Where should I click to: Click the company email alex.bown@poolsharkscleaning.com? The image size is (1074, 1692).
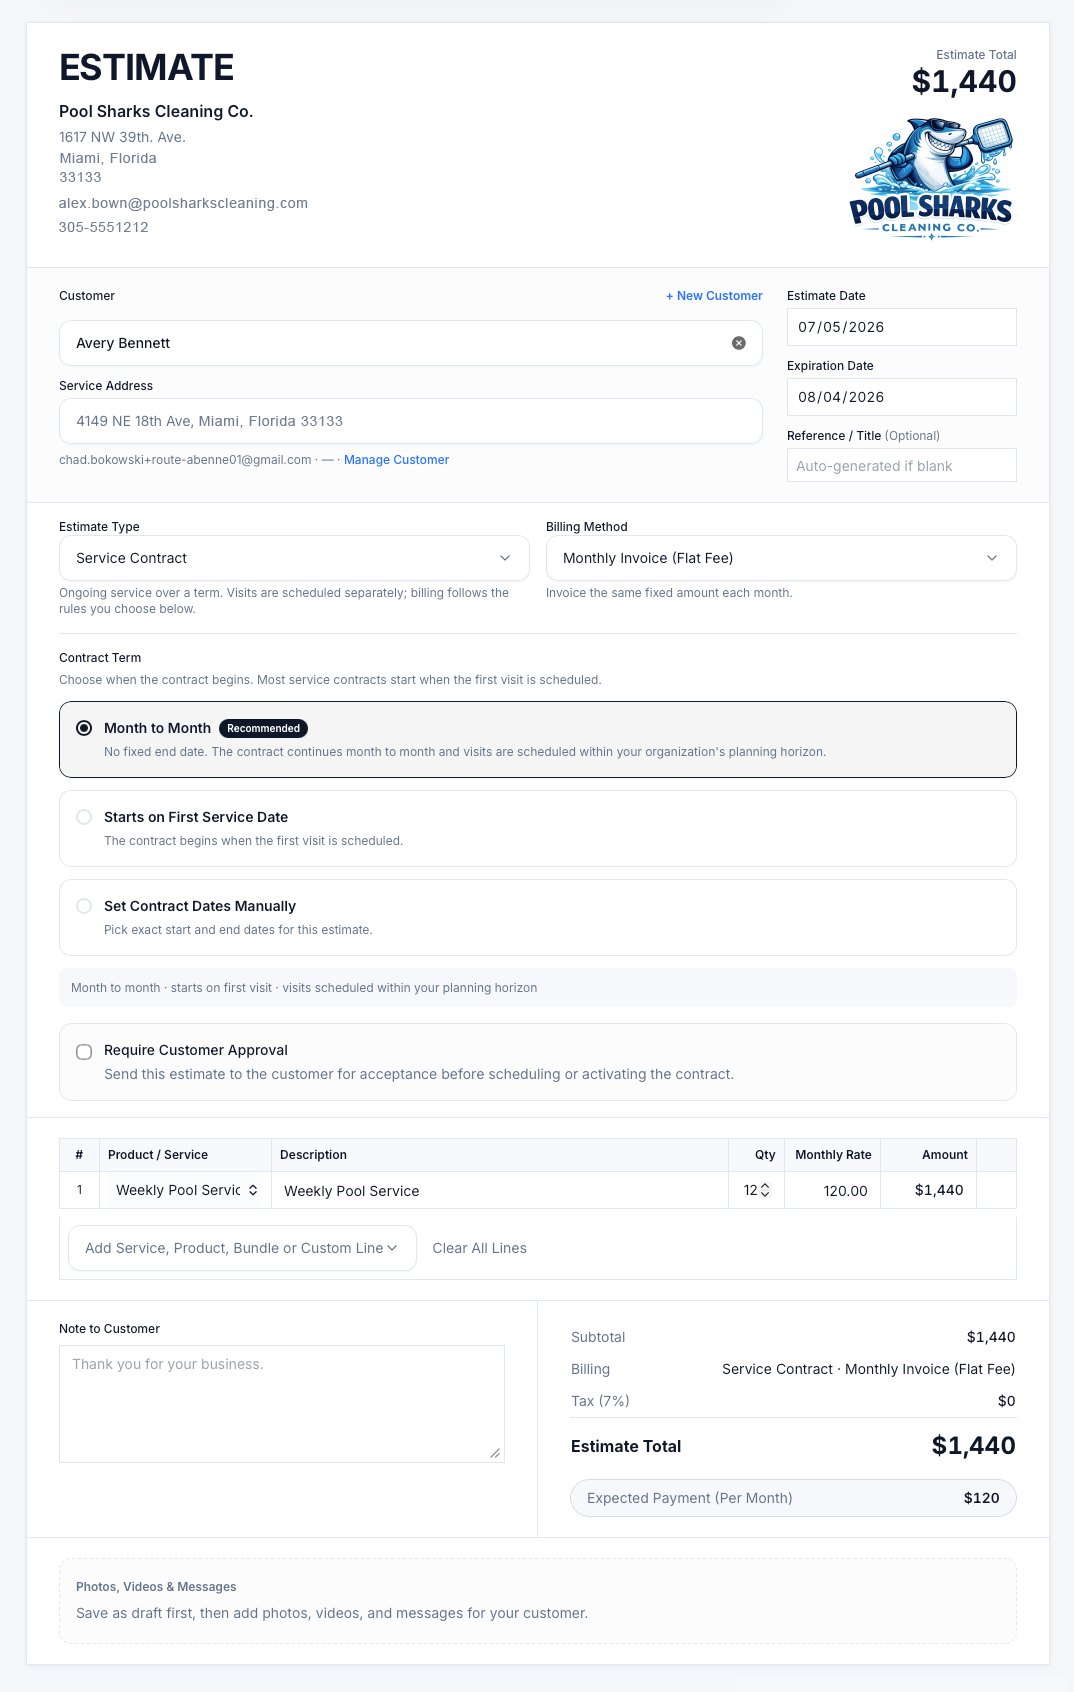pos(183,203)
